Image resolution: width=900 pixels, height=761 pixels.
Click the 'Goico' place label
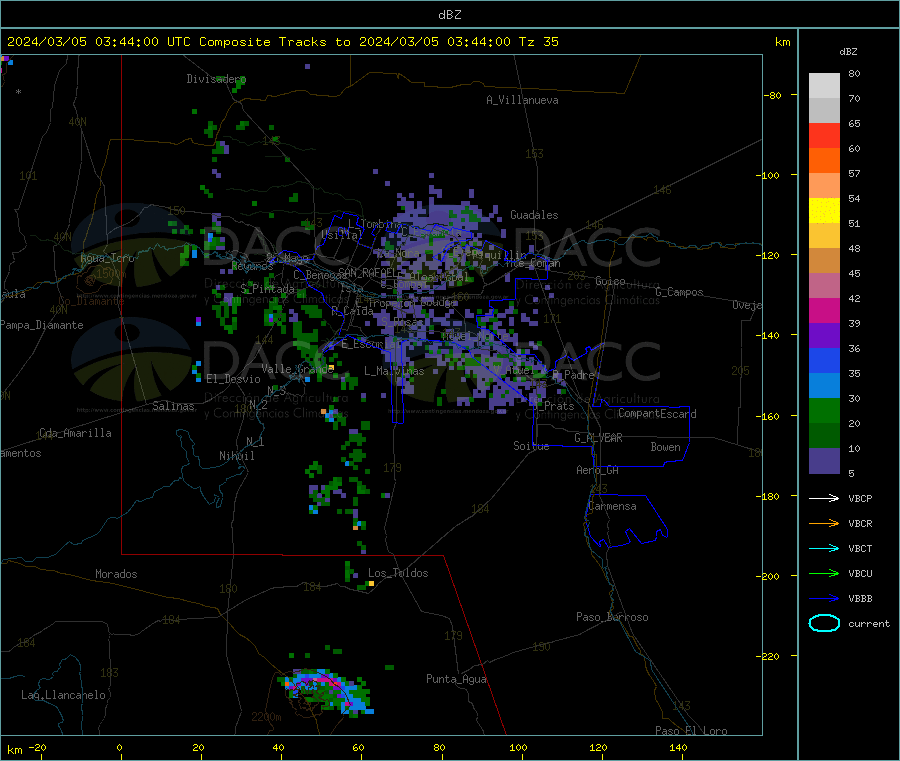(x=610, y=281)
